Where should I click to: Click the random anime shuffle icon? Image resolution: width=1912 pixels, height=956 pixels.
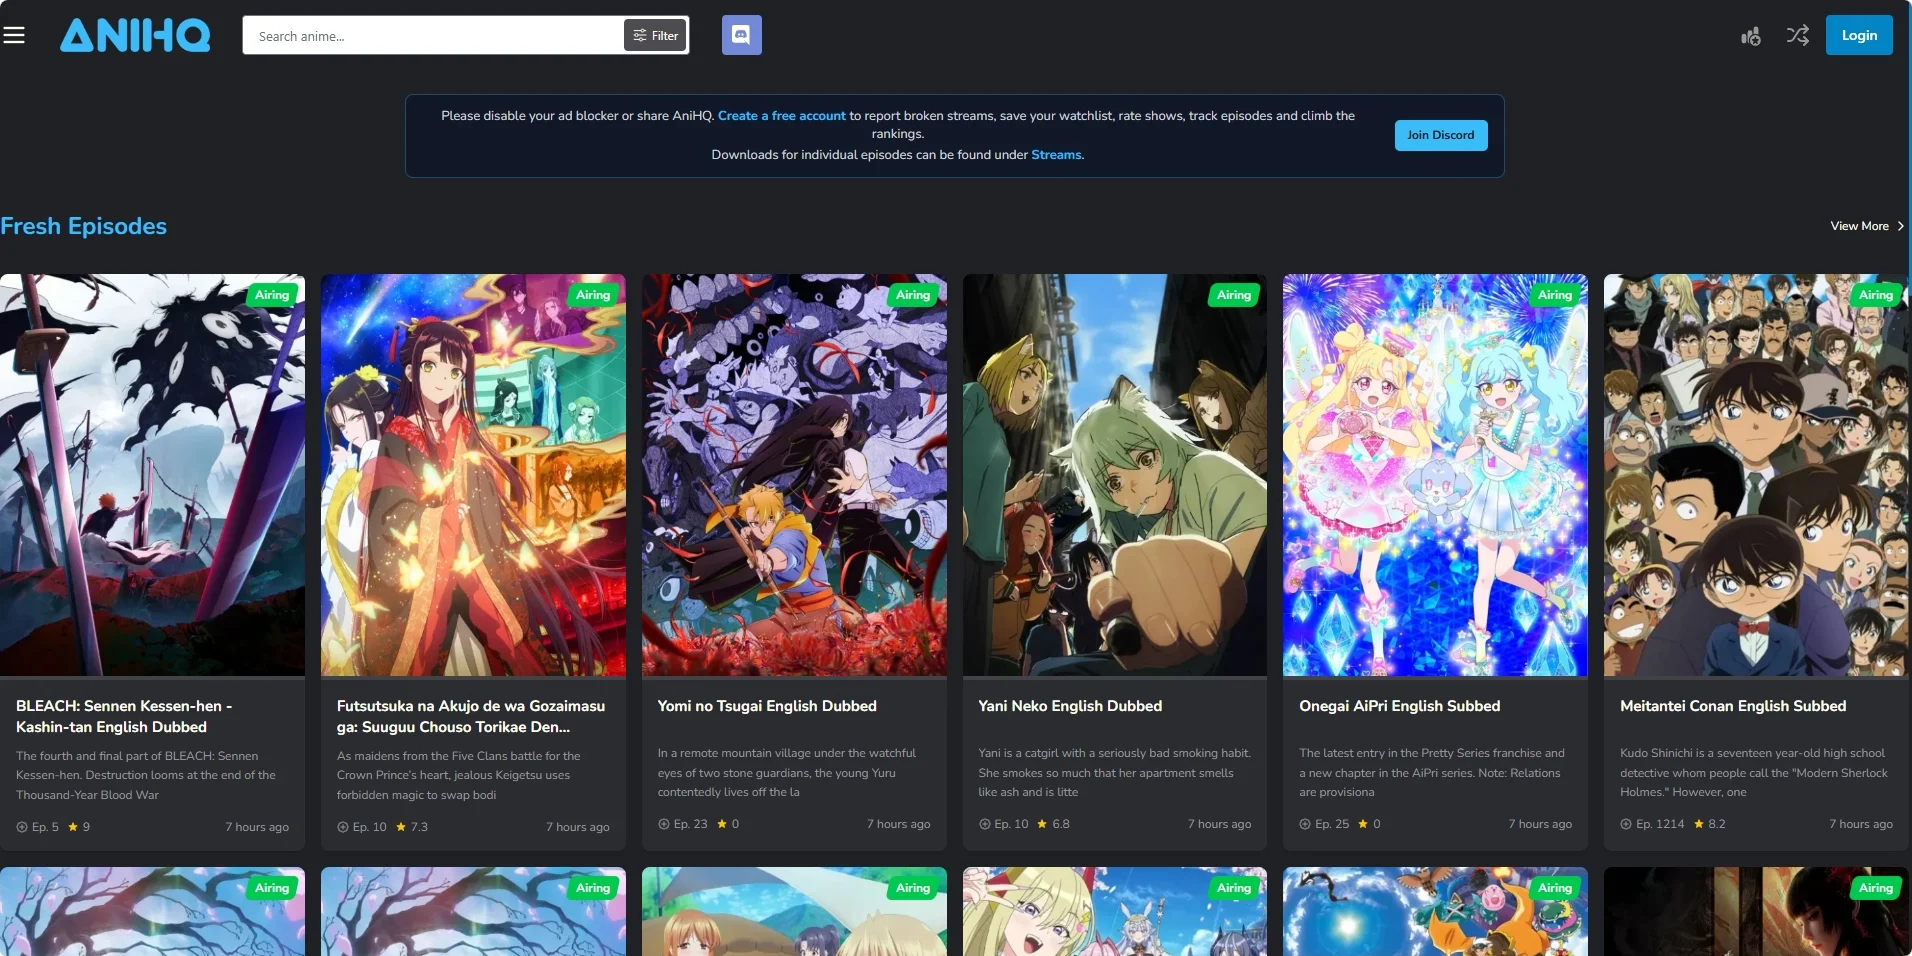click(1797, 36)
